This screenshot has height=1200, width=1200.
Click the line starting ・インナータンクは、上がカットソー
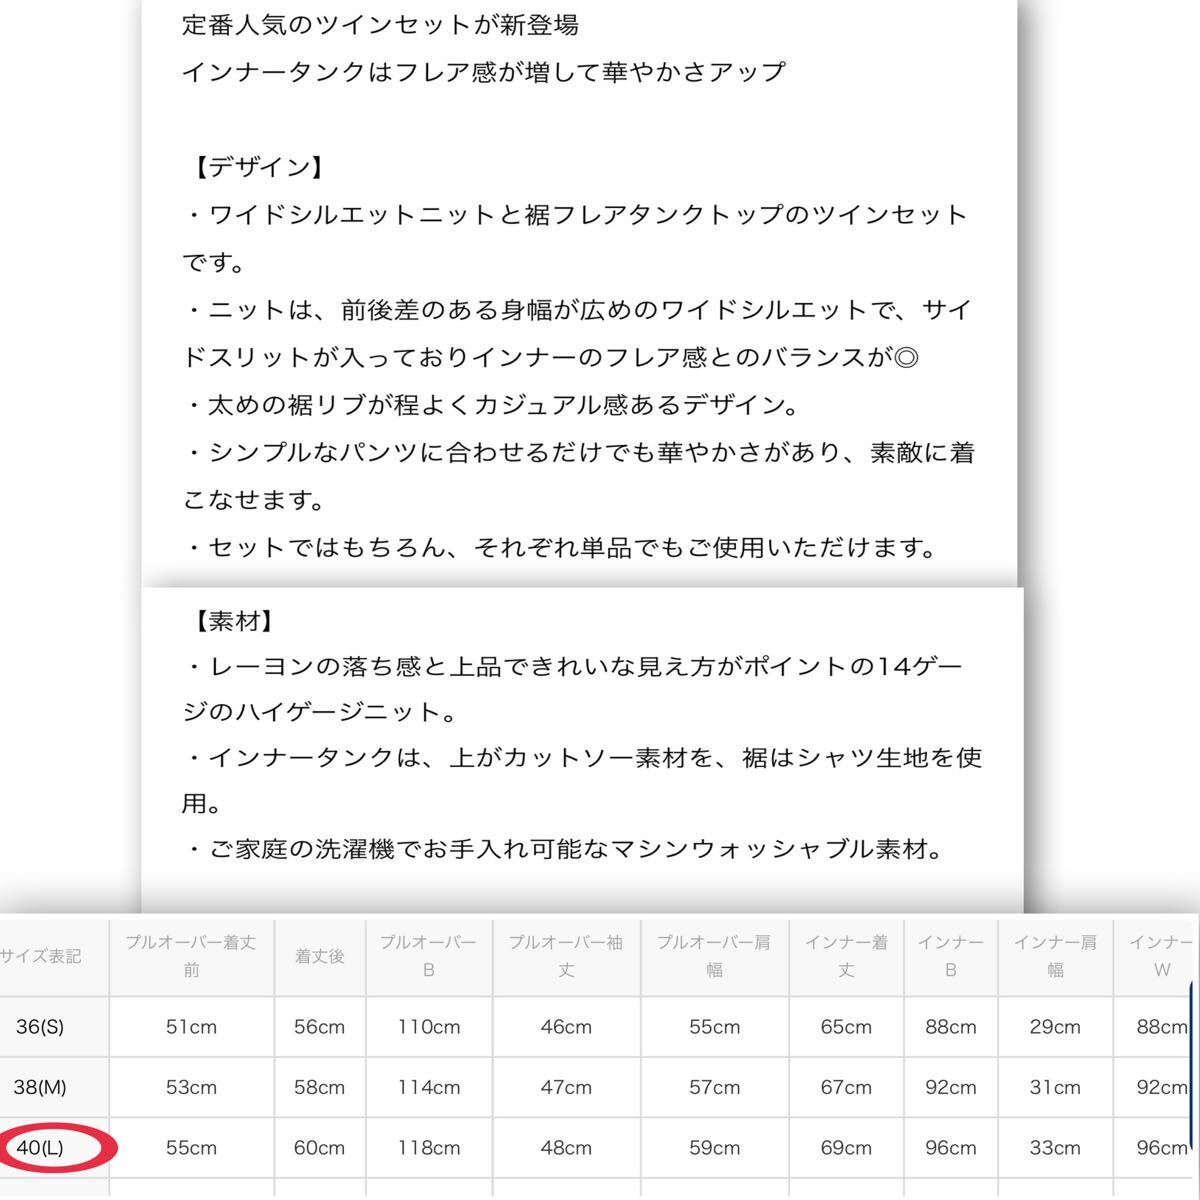click(x=583, y=758)
